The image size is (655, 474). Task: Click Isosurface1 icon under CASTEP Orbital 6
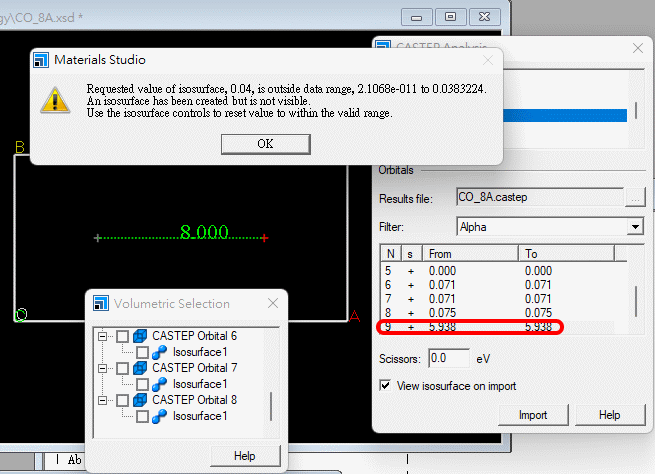tap(160, 352)
